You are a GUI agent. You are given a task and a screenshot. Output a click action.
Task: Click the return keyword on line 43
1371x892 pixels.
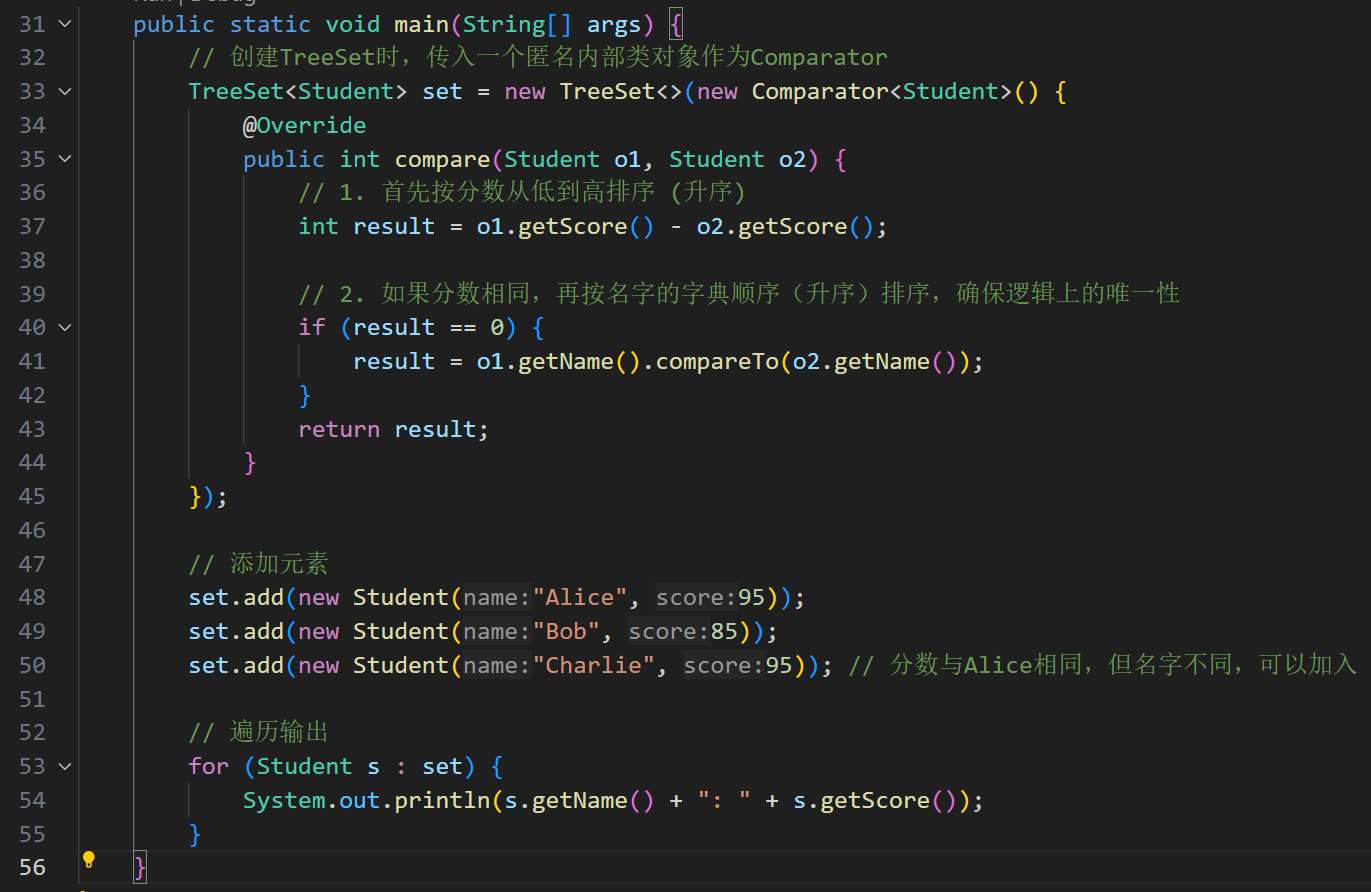tap(339, 430)
